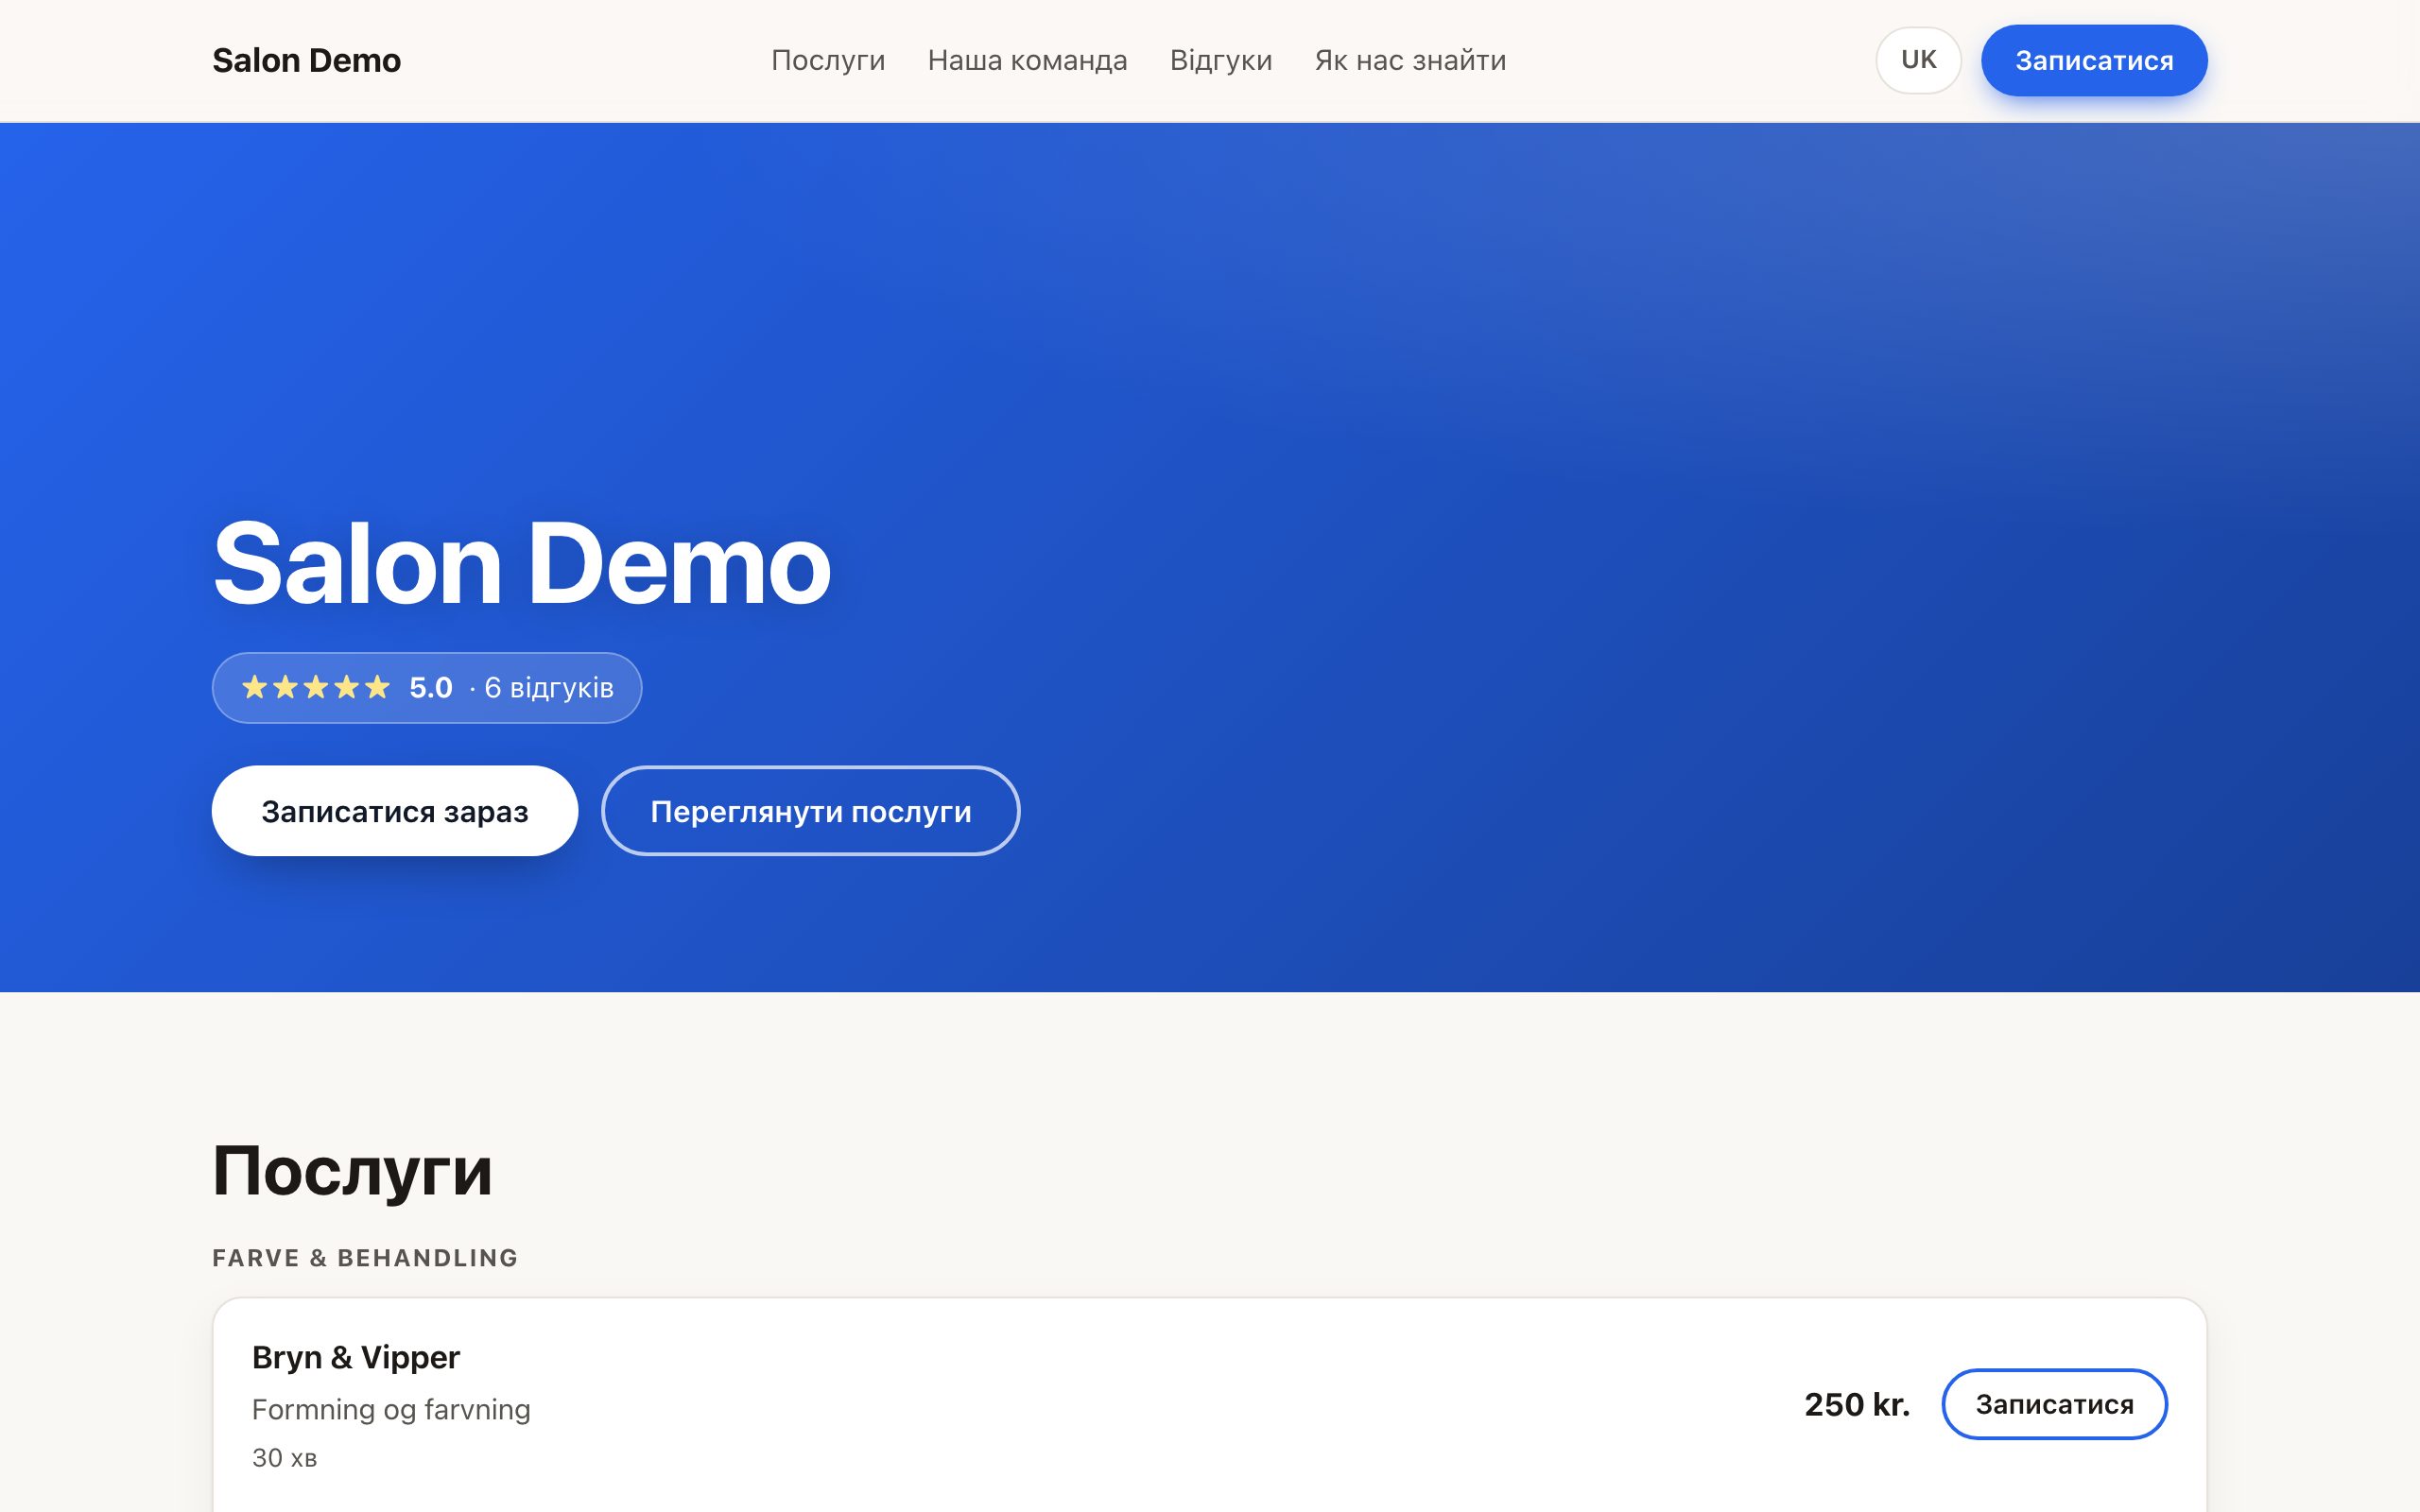Click the 5.0 rating score
The height and width of the screenshot is (1512, 2420).
tap(431, 688)
